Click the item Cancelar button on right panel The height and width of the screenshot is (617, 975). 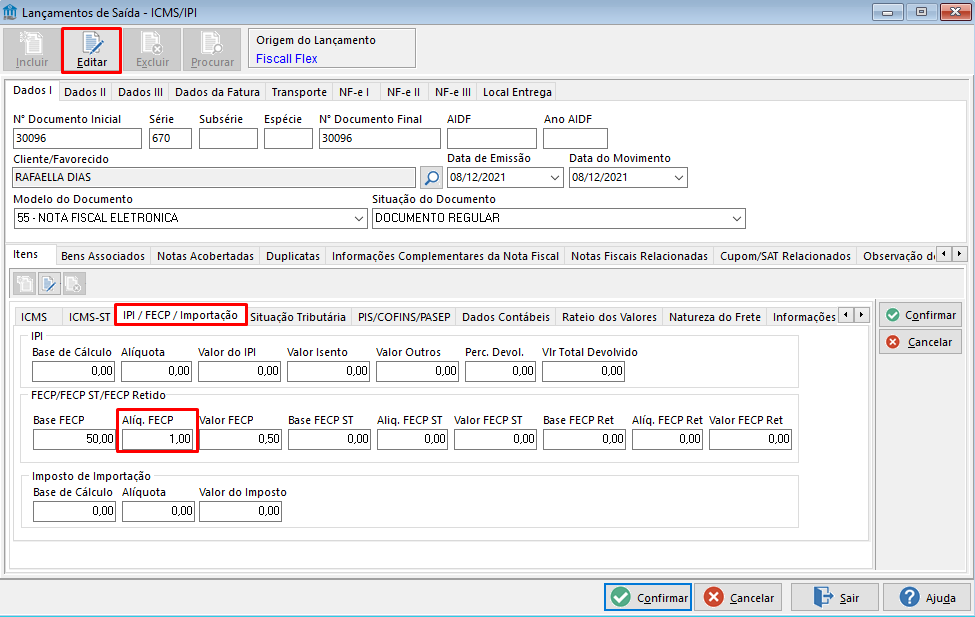[x=920, y=342]
